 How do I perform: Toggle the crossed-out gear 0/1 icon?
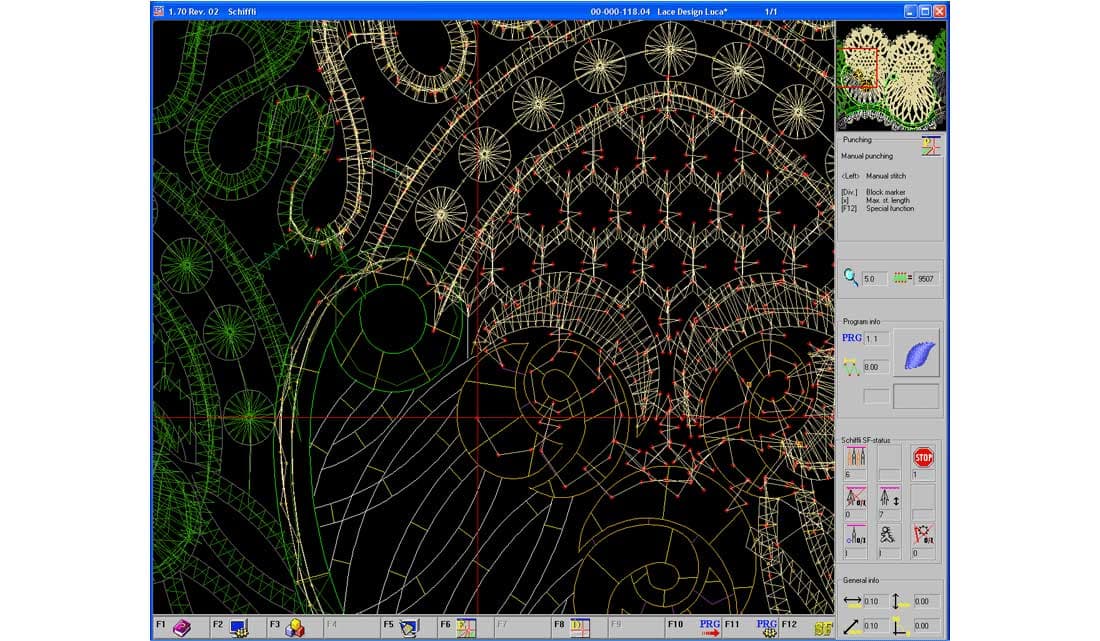(923, 536)
